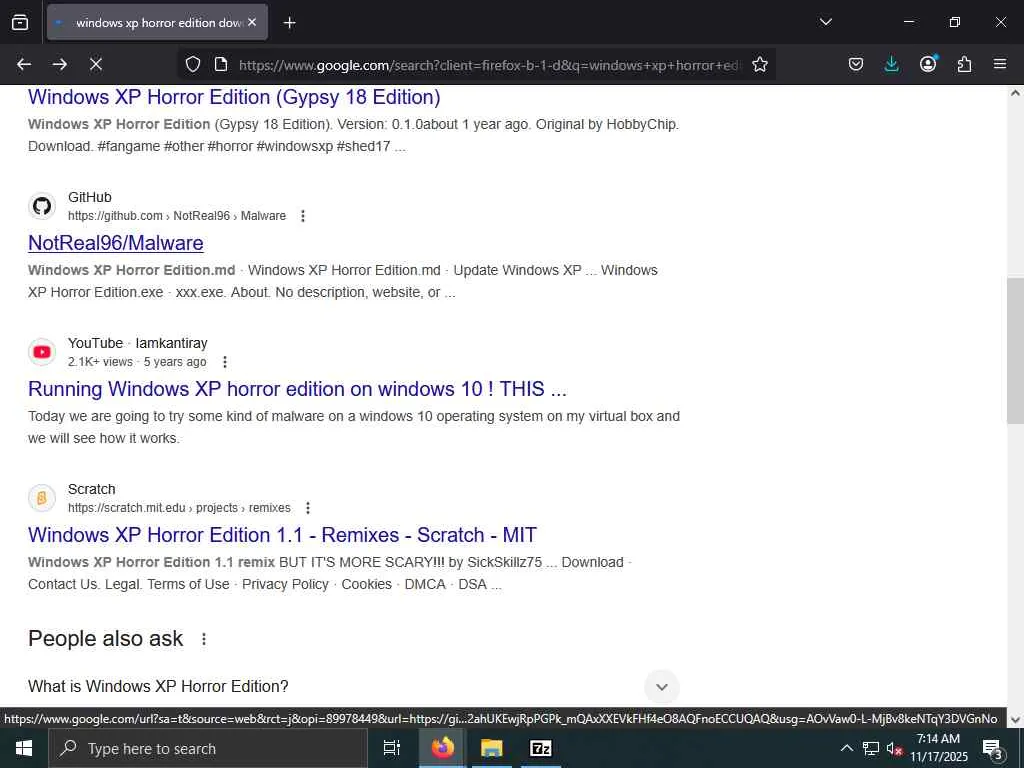Image resolution: width=1024 pixels, height=768 pixels.
Task: Open more options for the YouTube result
Action: click(x=225, y=362)
